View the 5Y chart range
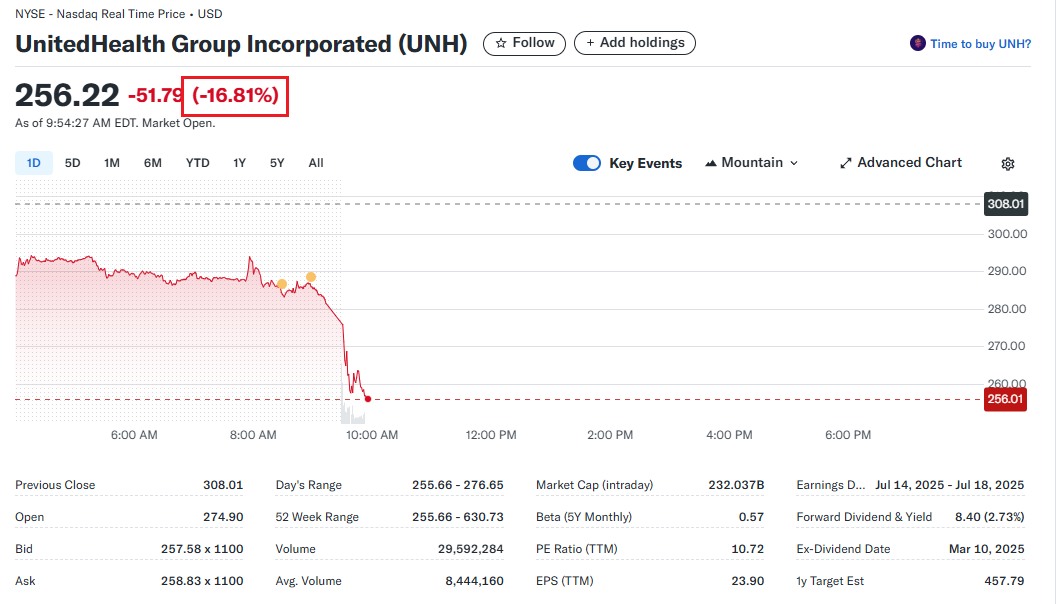This screenshot has width=1056, height=604. (277, 163)
